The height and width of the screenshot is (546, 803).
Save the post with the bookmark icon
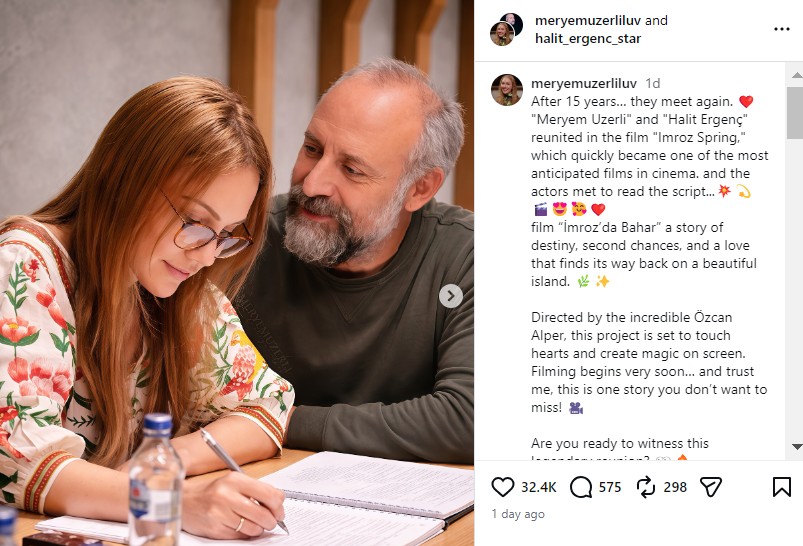click(x=781, y=487)
